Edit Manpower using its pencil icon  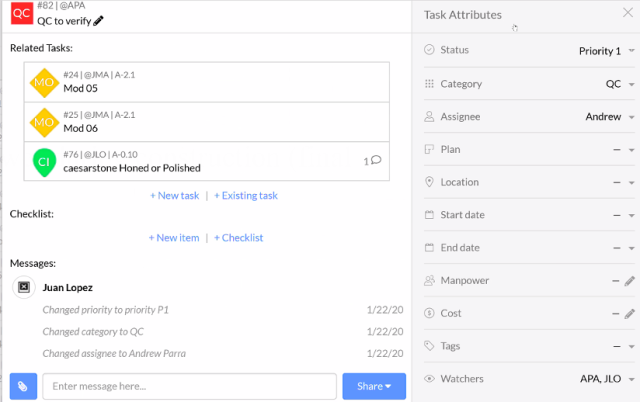point(629,281)
